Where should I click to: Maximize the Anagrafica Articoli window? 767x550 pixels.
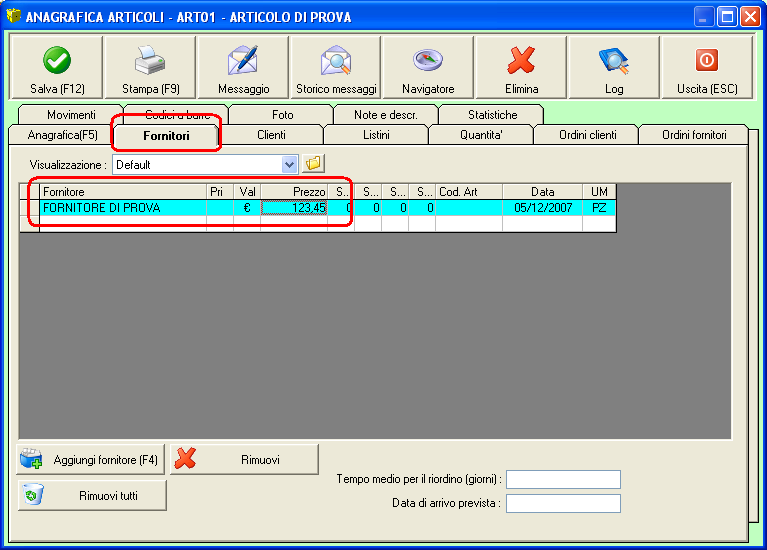click(x=727, y=17)
